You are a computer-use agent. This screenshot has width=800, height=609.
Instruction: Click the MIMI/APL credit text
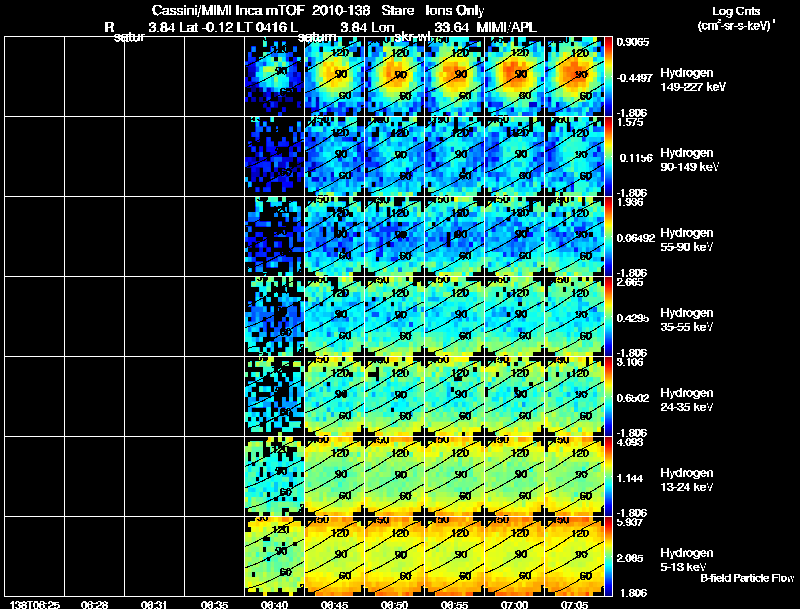coord(506,27)
